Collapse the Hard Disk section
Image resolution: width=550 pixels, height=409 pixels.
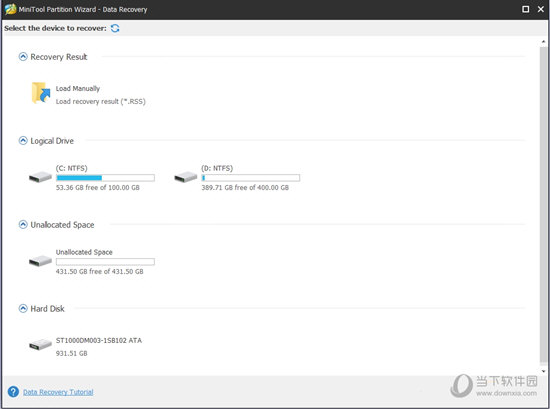[23, 308]
